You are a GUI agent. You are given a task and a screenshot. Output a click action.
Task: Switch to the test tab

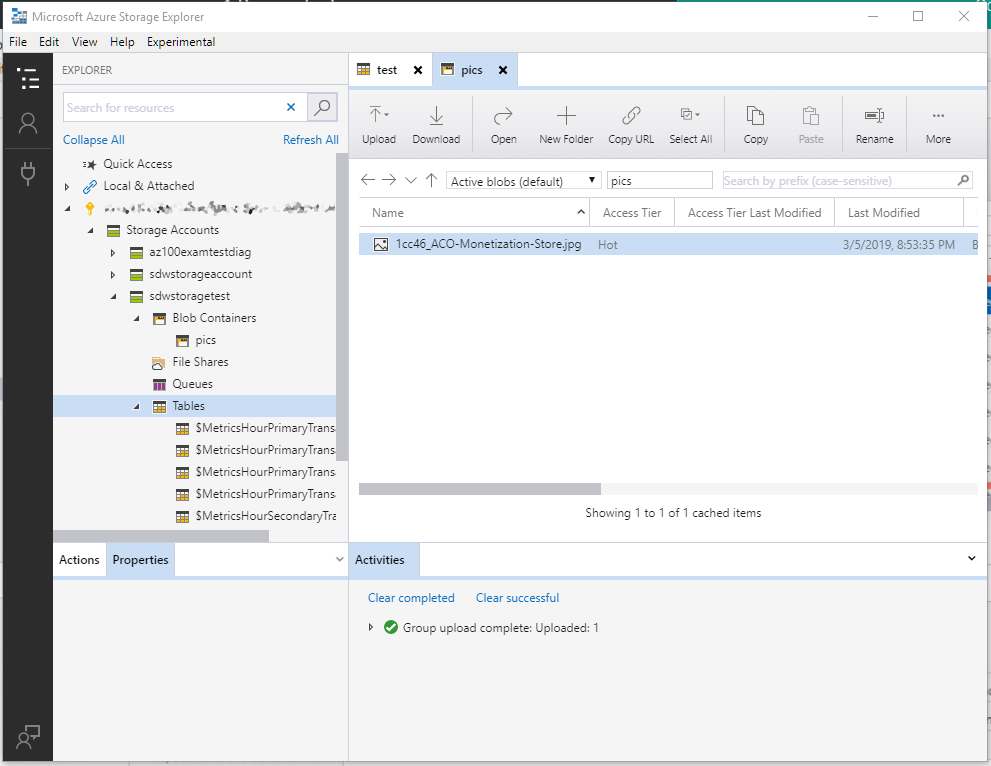[386, 70]
